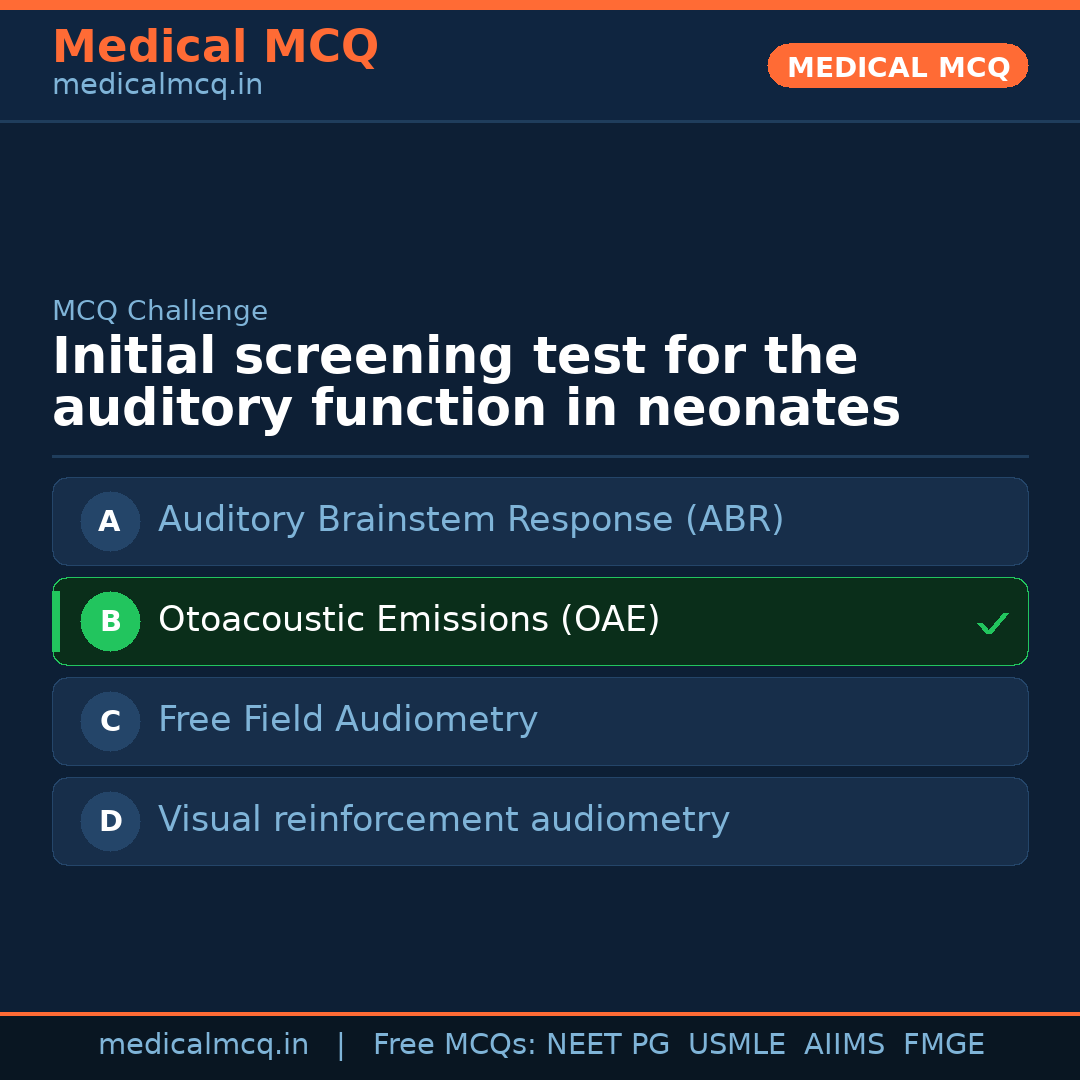Click the orange MEDICAL MCQ badge
The width and height of the screenshot is (1080, 1080).
click(897, 66)
